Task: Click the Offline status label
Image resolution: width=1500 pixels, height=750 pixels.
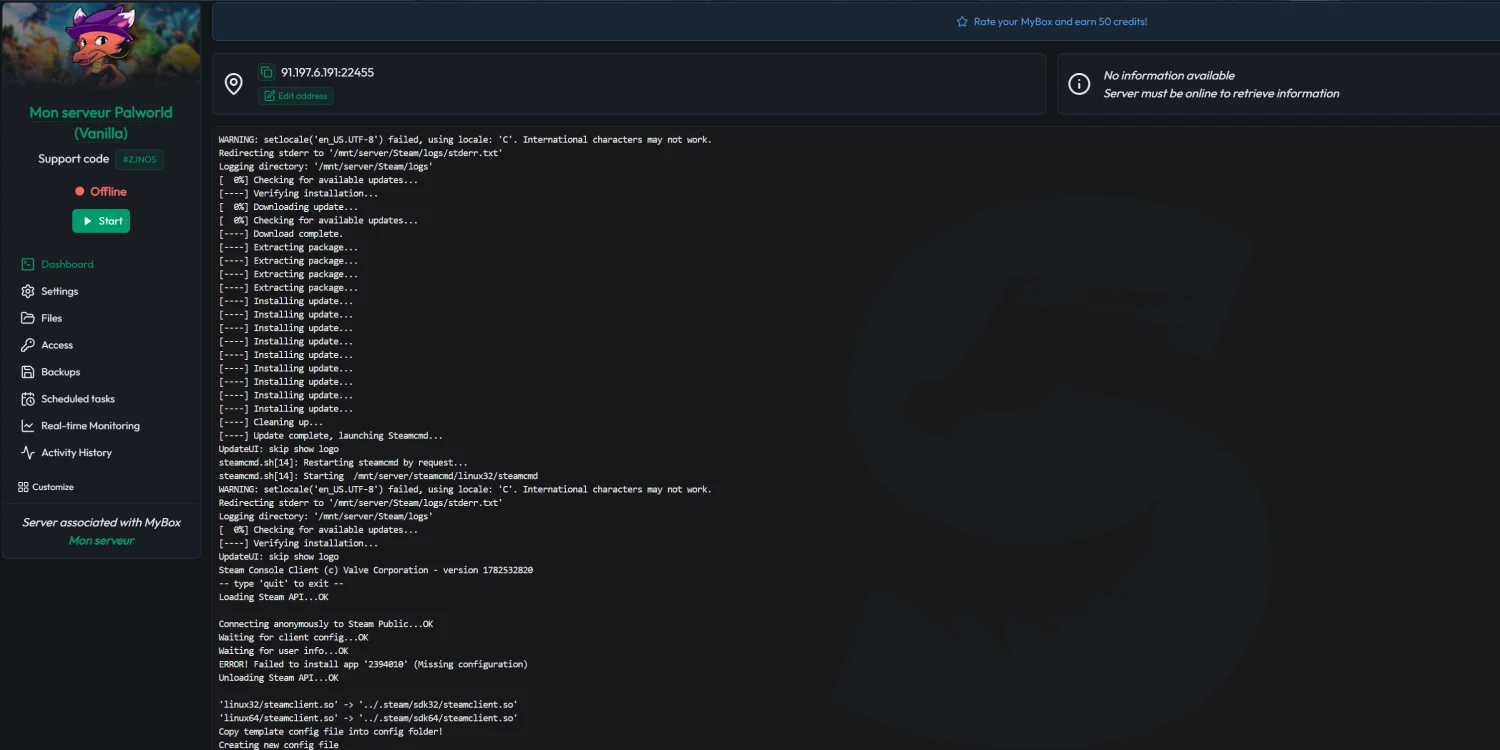Action: pyautogui.click(x=101, y=191)
